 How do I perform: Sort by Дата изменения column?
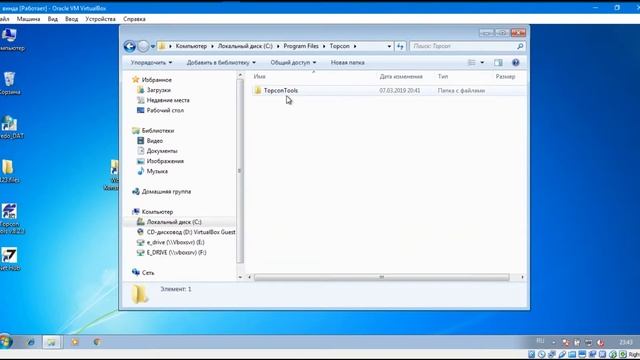[x=401, y=76]
